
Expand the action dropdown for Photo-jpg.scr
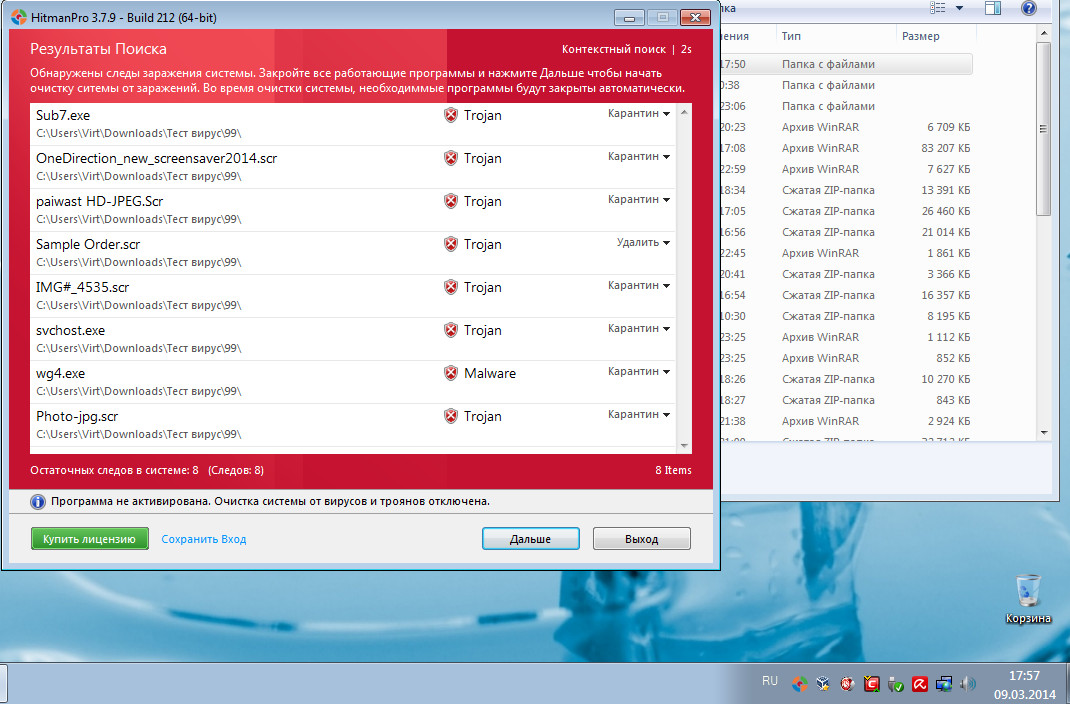[639, 415]
